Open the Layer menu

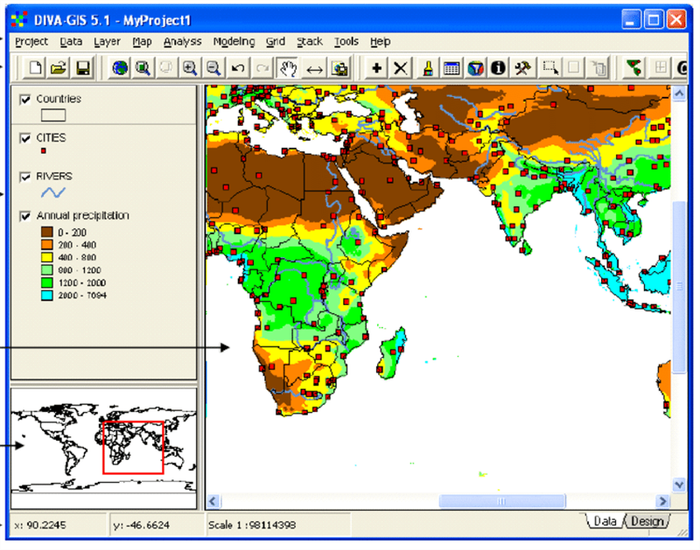107,42
